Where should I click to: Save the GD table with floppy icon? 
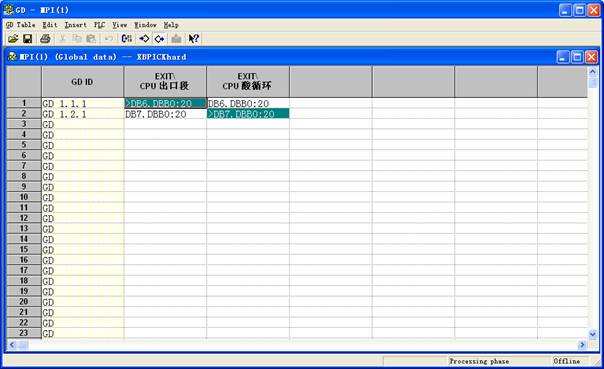(x=27, y=39)
